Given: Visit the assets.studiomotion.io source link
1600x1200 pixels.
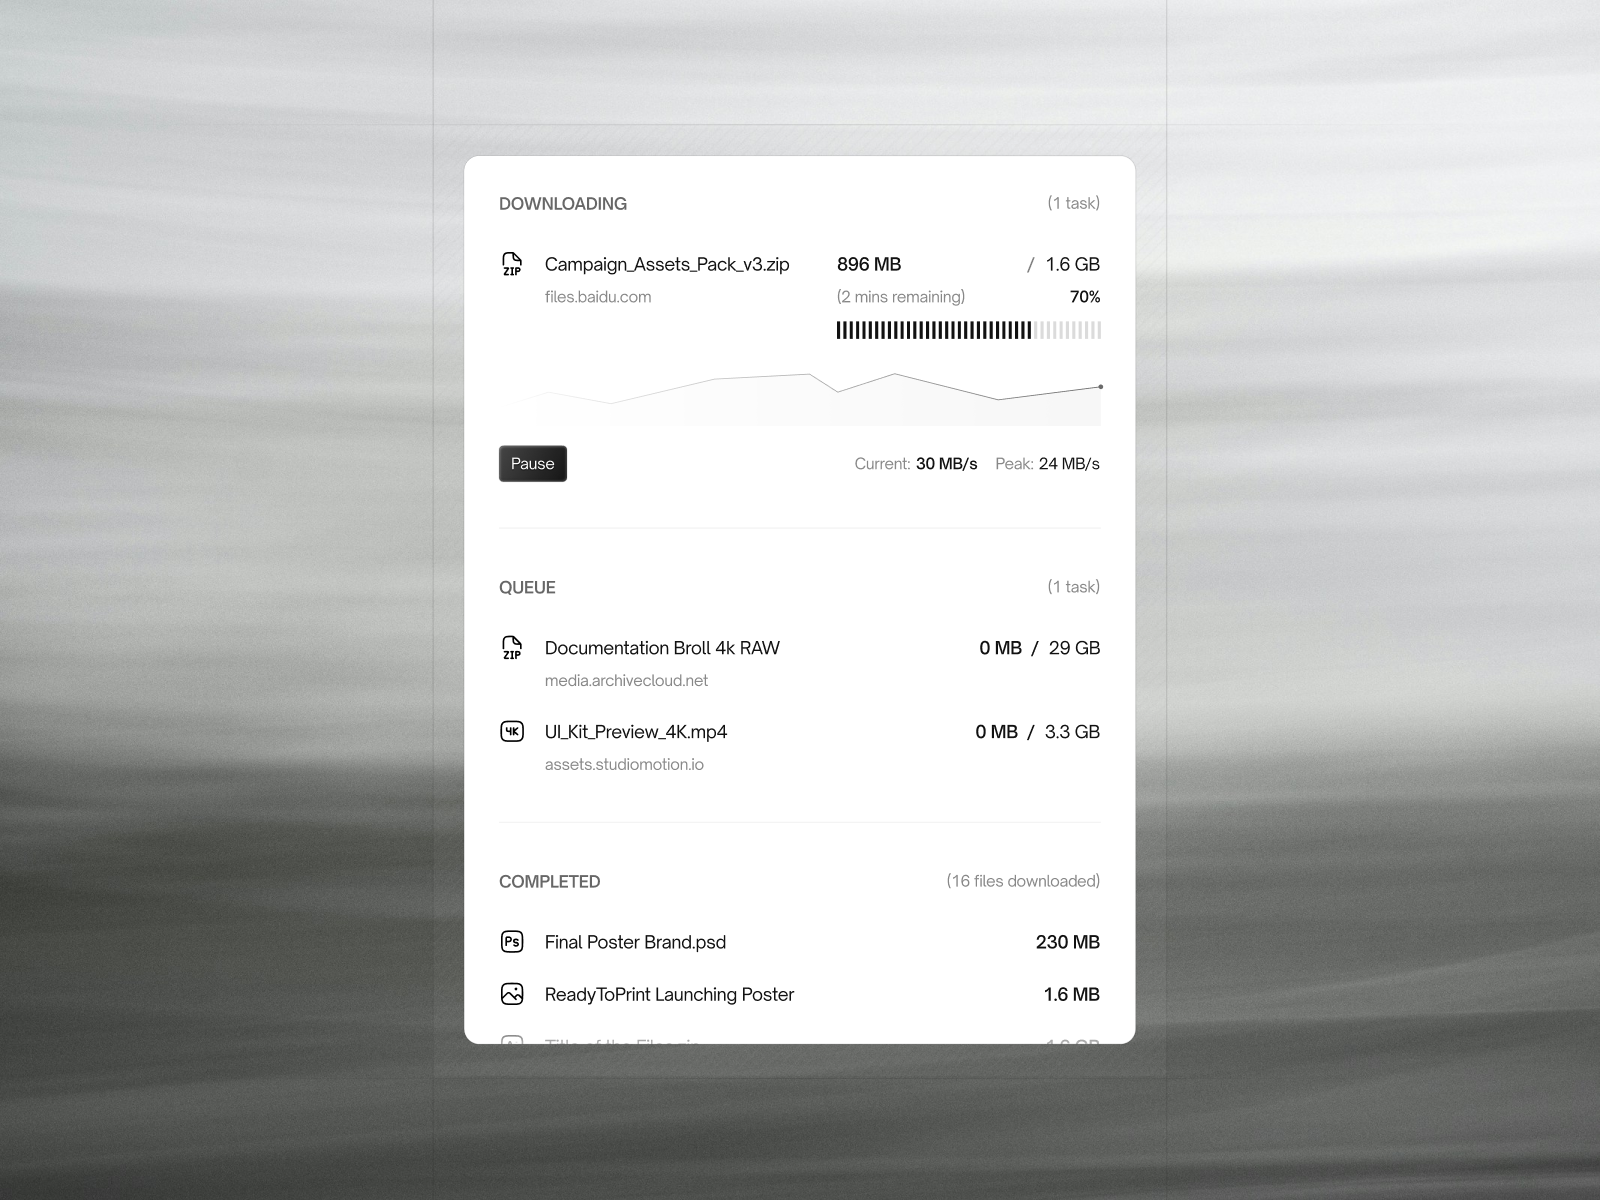Looking at the screenshot, I should point(623,763).
